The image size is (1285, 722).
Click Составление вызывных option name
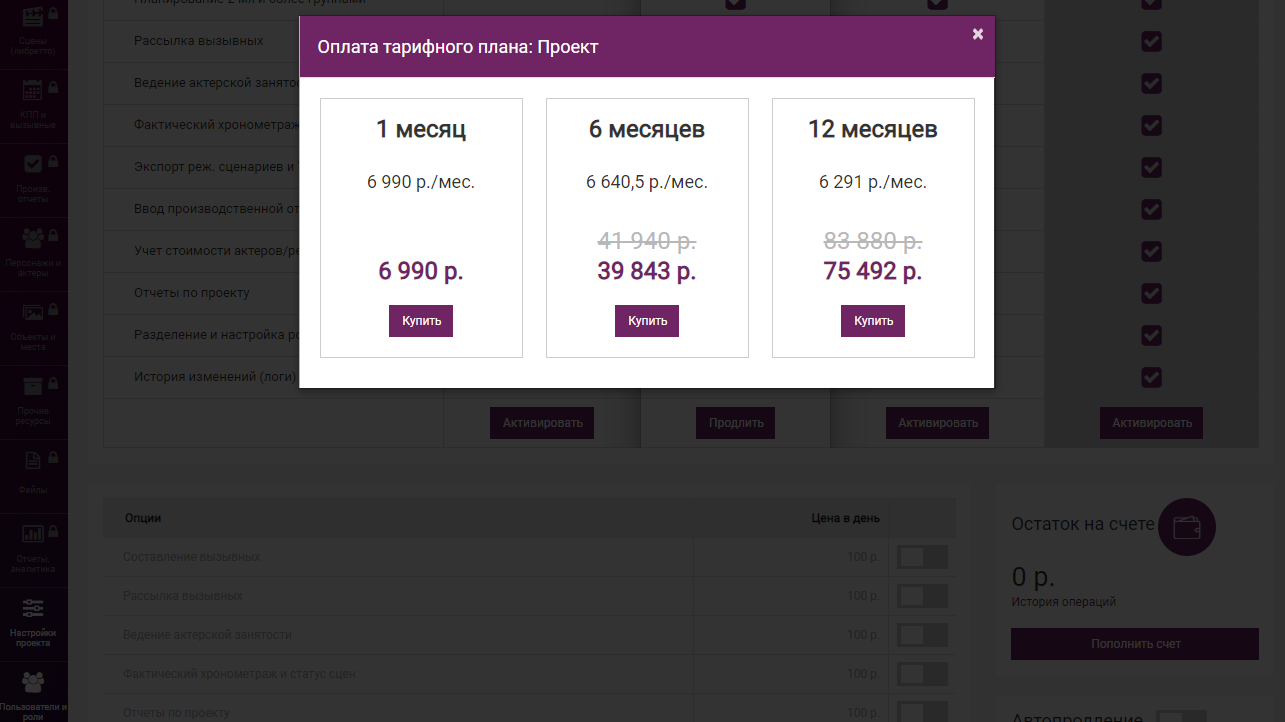click(192, 557)
